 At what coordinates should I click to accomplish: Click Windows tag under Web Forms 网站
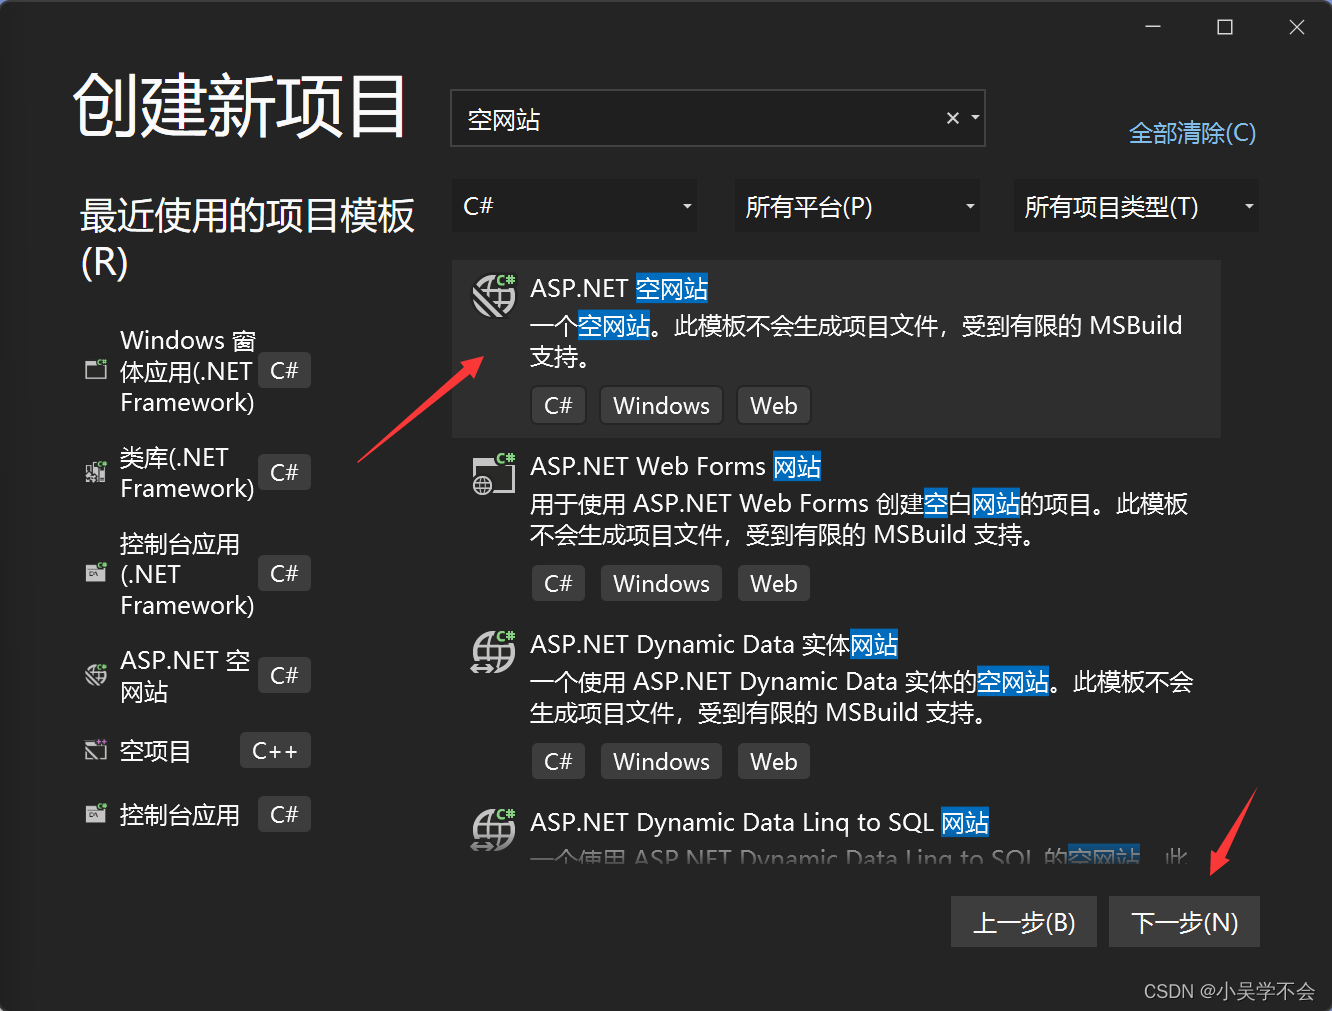(661, 583)
